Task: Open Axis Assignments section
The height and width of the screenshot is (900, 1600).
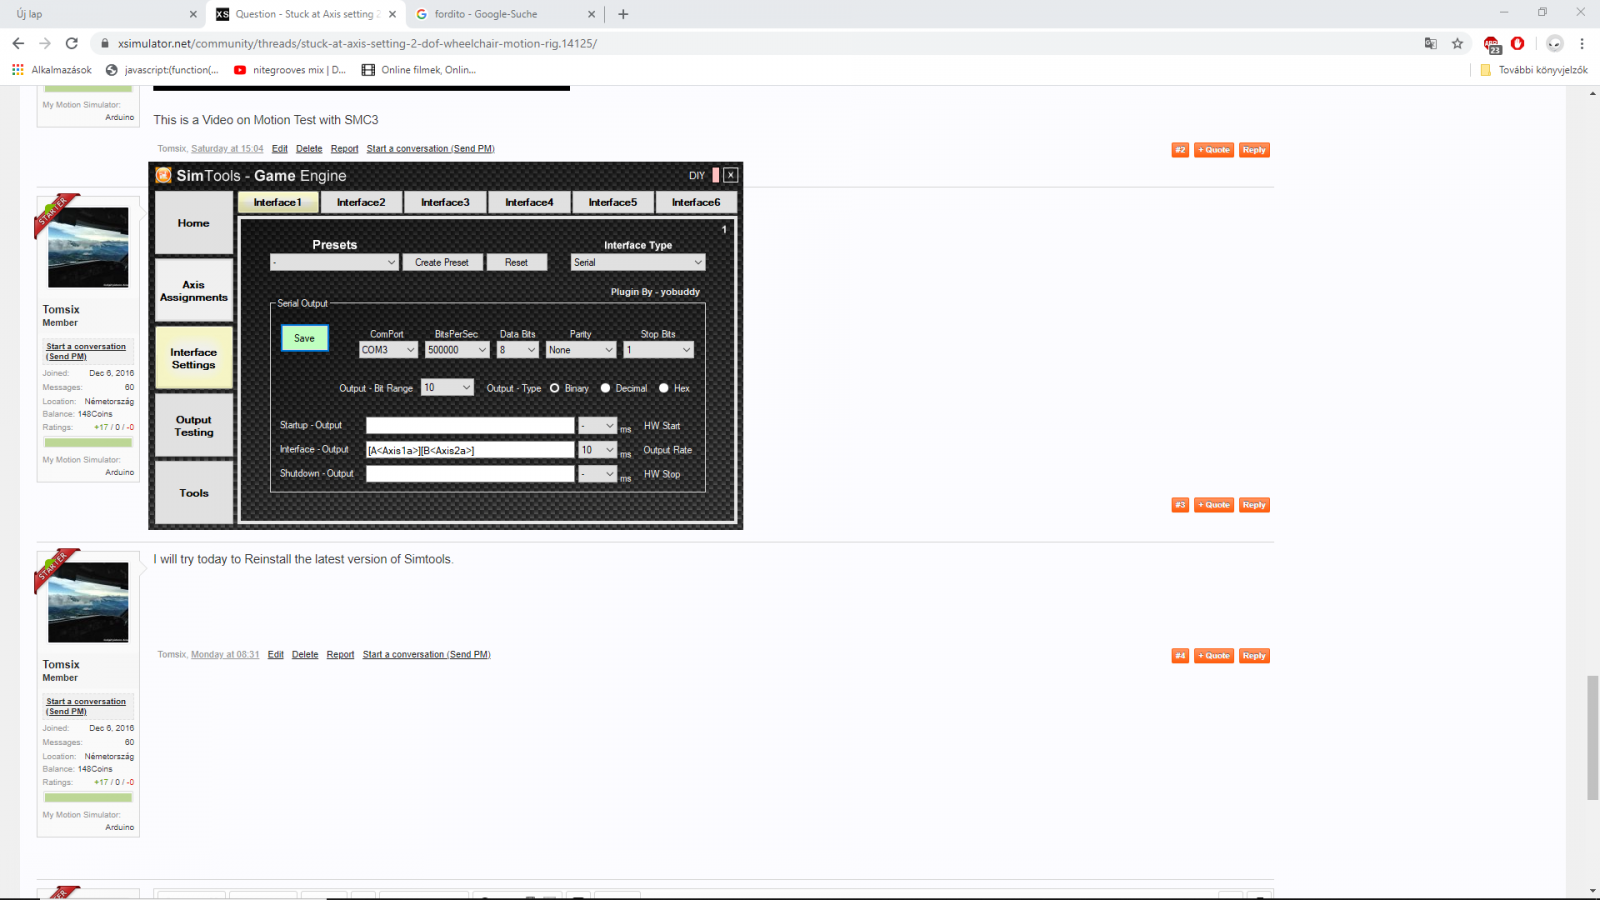Action: tap(194, 291)
